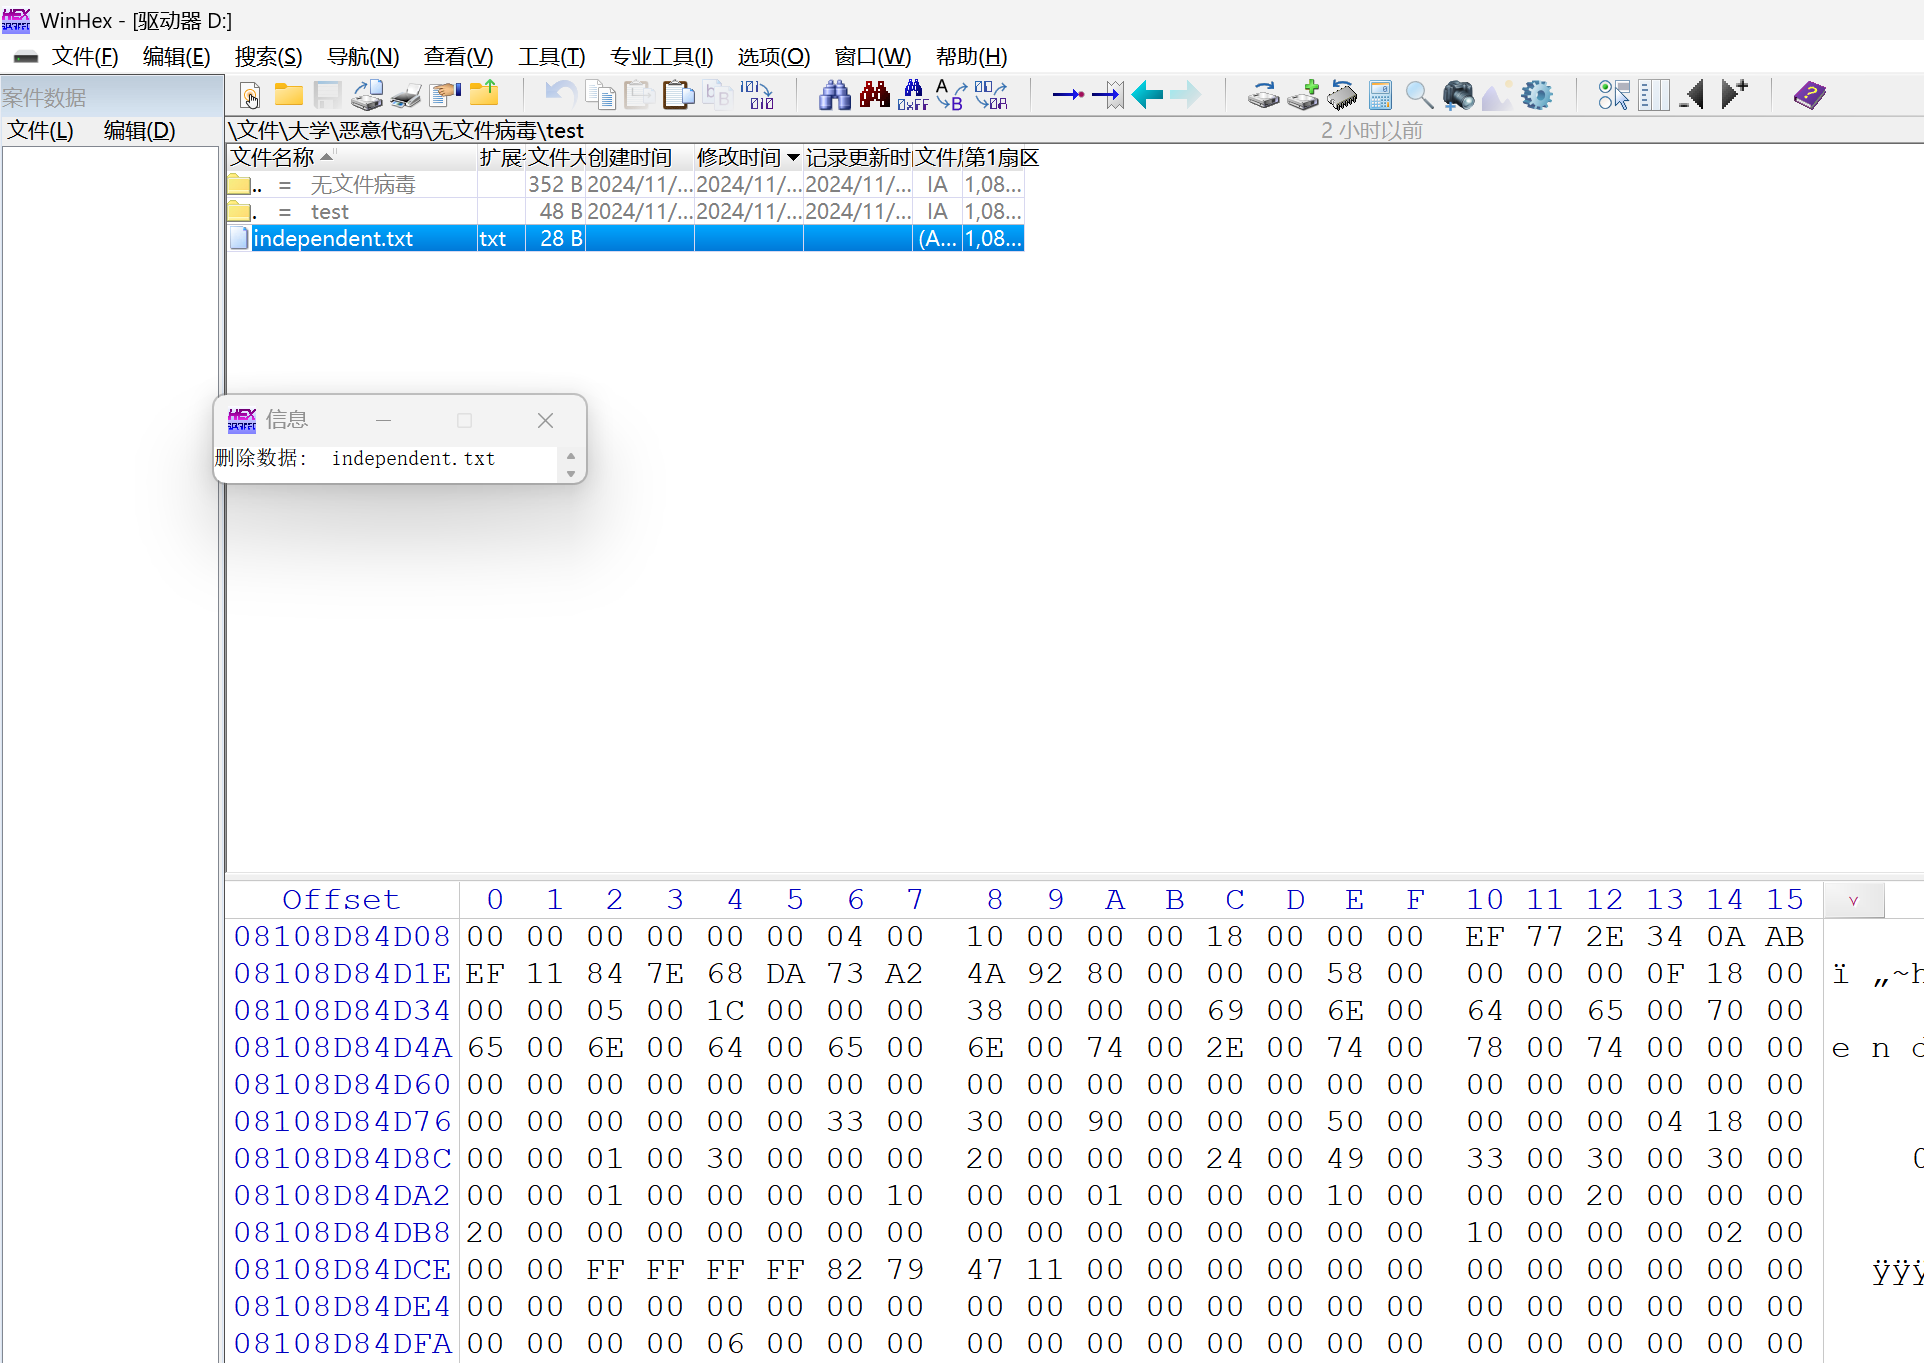Click the Open RAM chip icon
Screen dimensions: 1924x1363
[x=1342, y=96]
